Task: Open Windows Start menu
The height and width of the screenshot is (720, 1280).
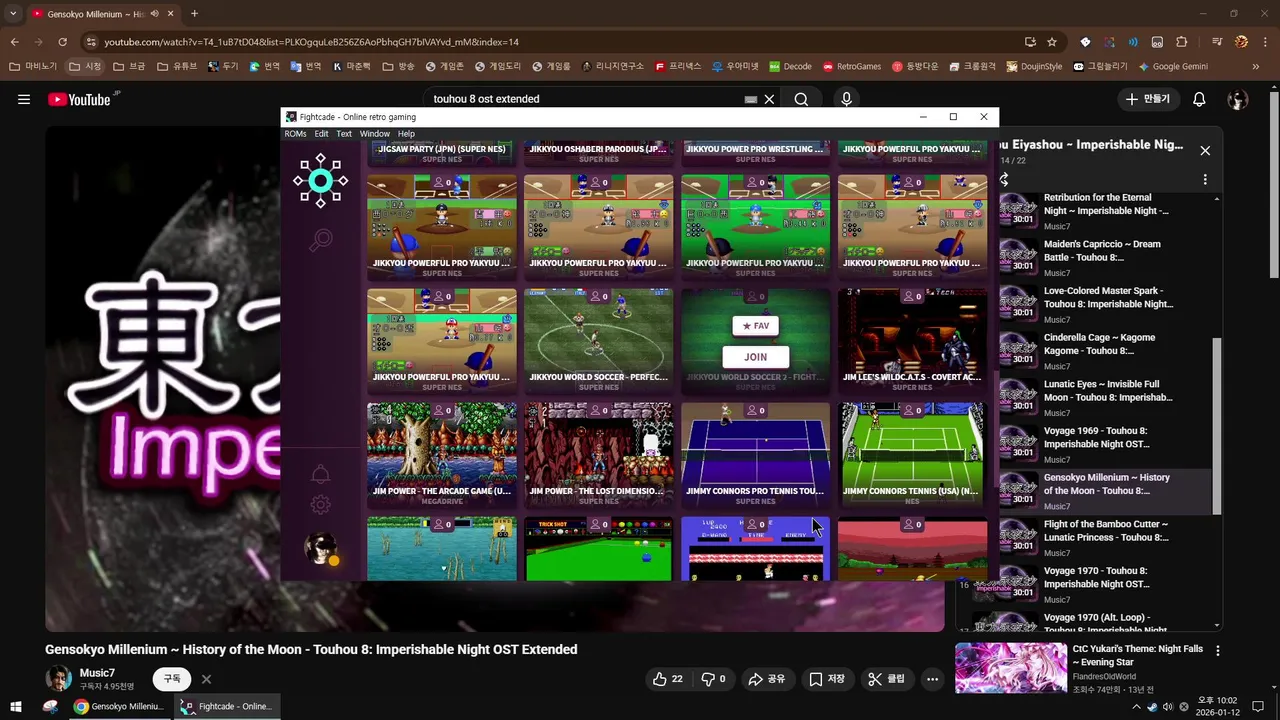Action: (15, 706)
